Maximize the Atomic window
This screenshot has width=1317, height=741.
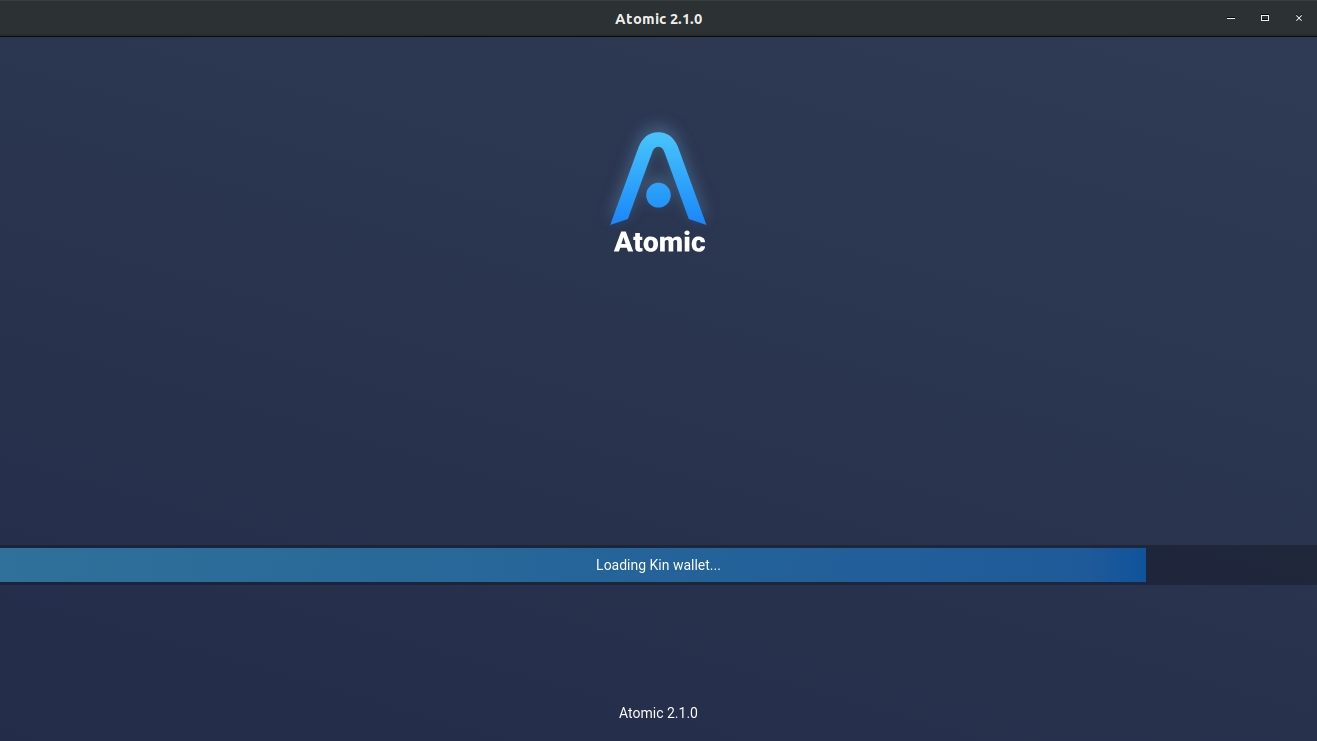[1265, 19]
